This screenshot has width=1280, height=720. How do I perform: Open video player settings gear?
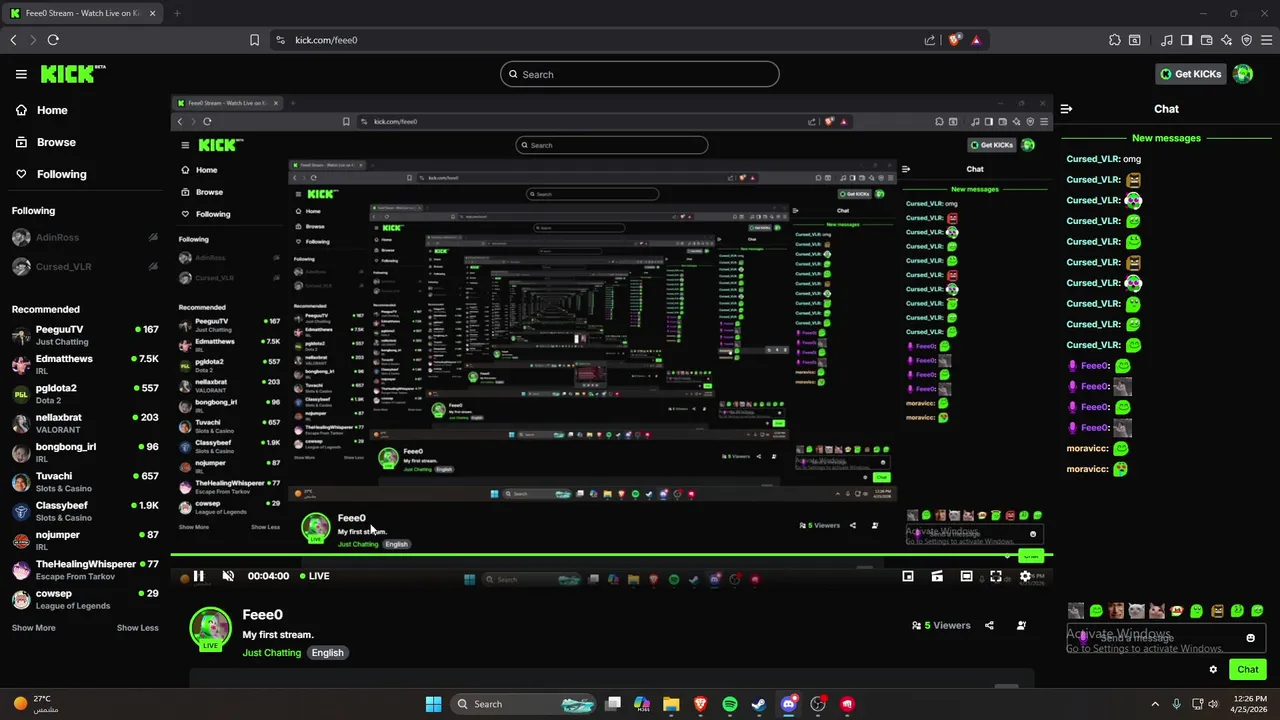coord(1025,576)
